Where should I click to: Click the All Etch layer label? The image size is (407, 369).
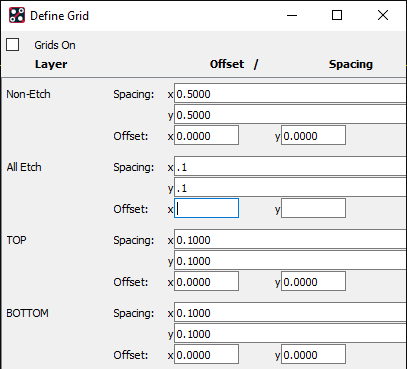pos(24,167)
